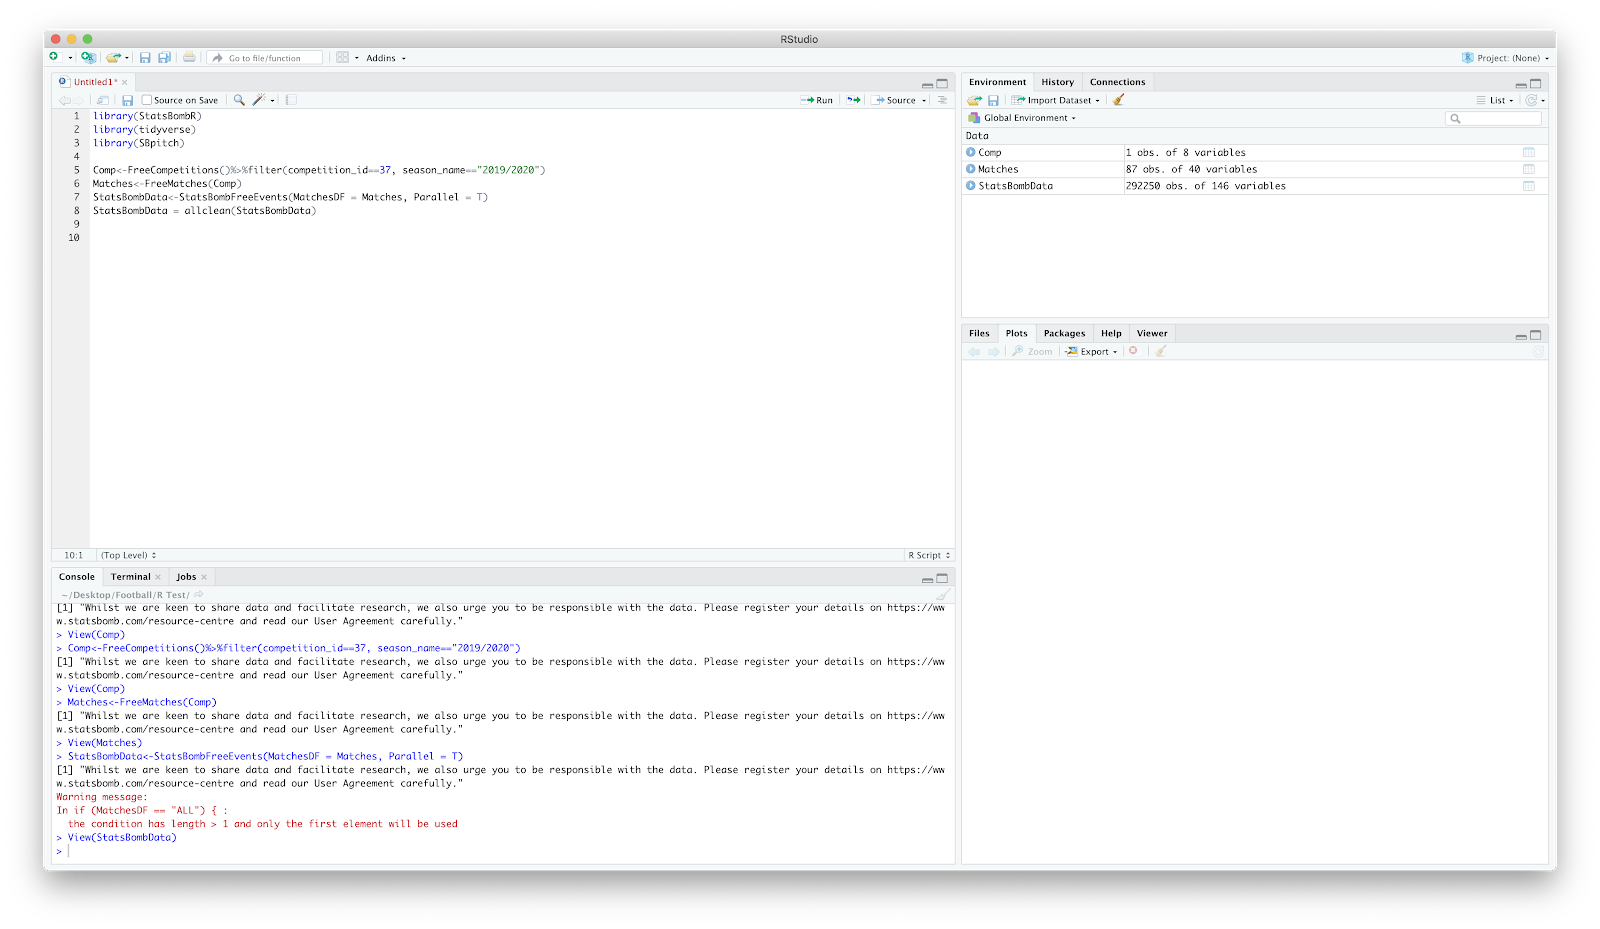Open the Global Environment selector
The image size is (1600, 929).
1022,118
